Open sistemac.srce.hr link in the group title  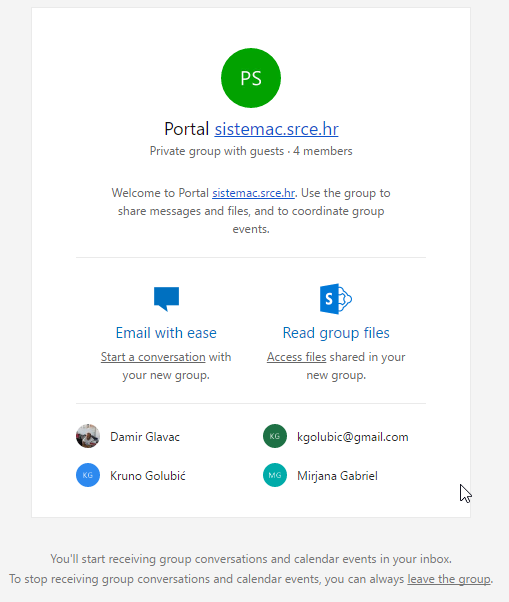click(276, 129)
